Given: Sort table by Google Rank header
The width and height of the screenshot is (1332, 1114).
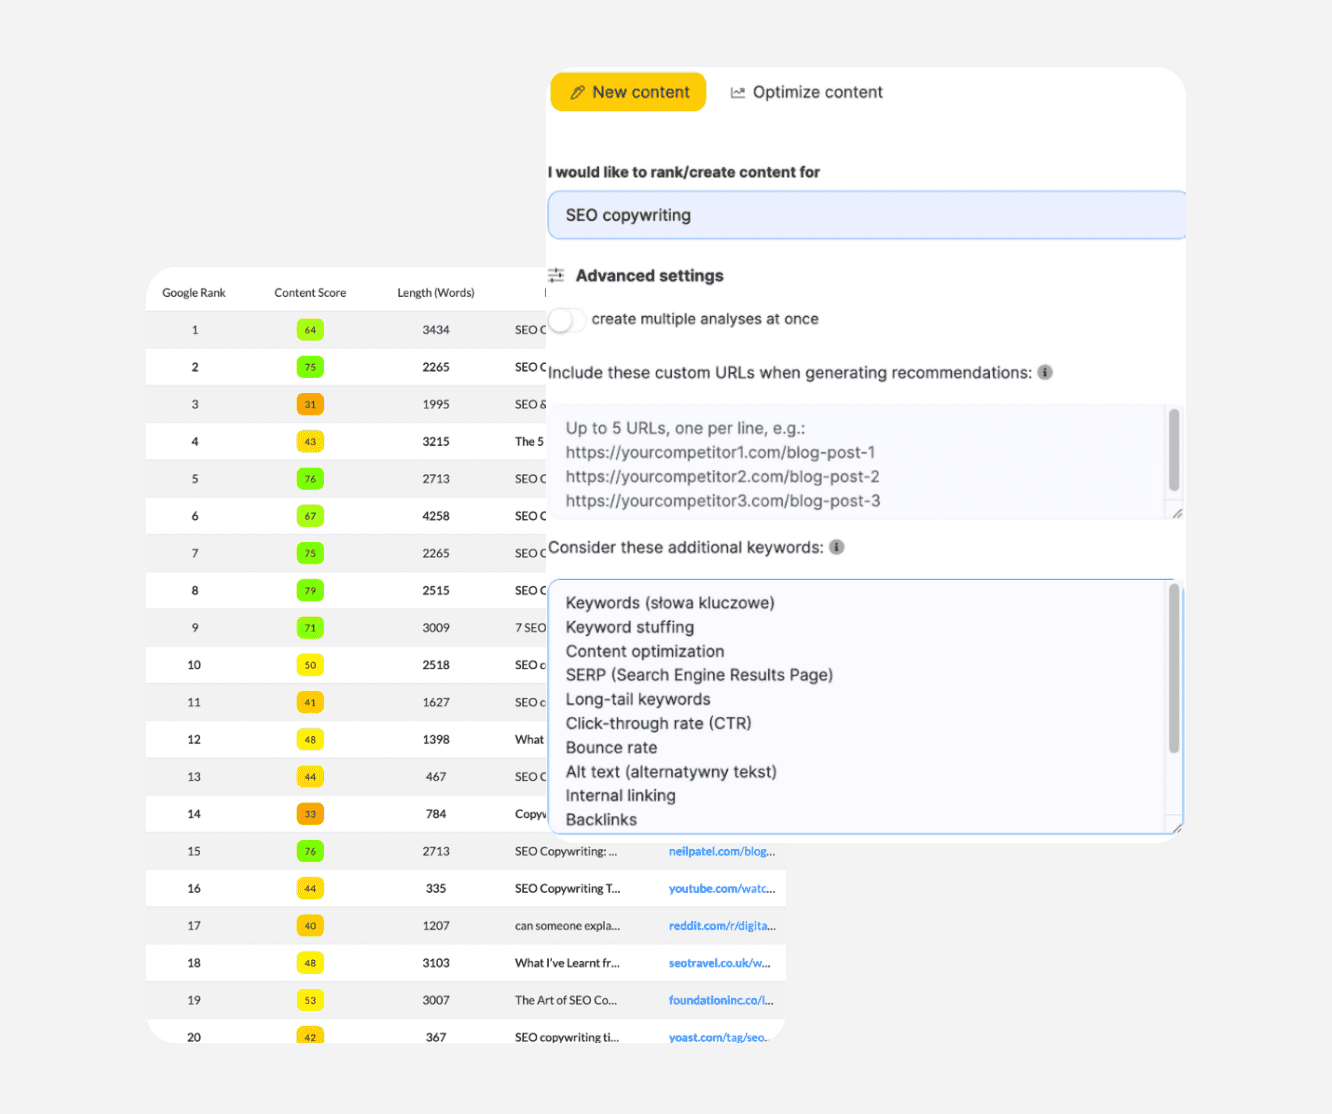Looking at the screenshot, I should coord(194,293).
